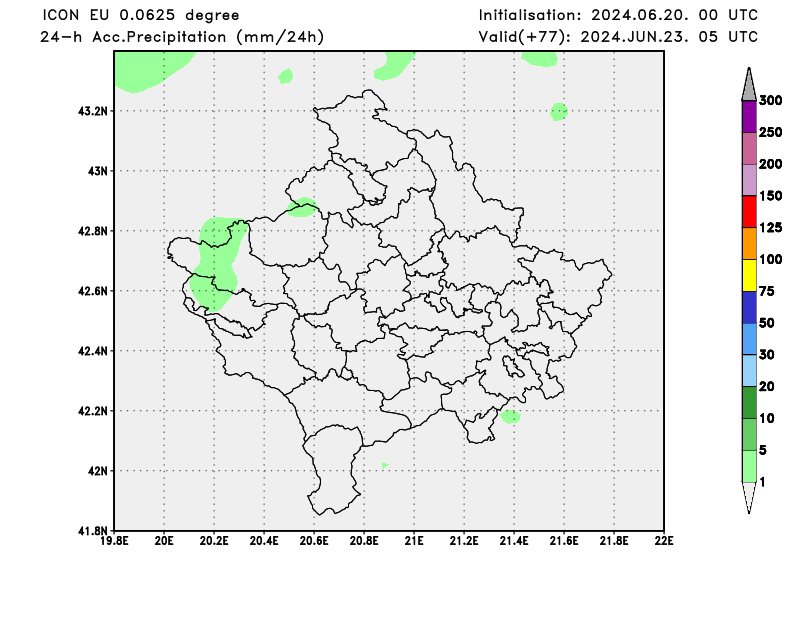Click the small precipitation blob near 21.6E 43.2N
Screen dimensions: 800x618
[x=559, y=111]
